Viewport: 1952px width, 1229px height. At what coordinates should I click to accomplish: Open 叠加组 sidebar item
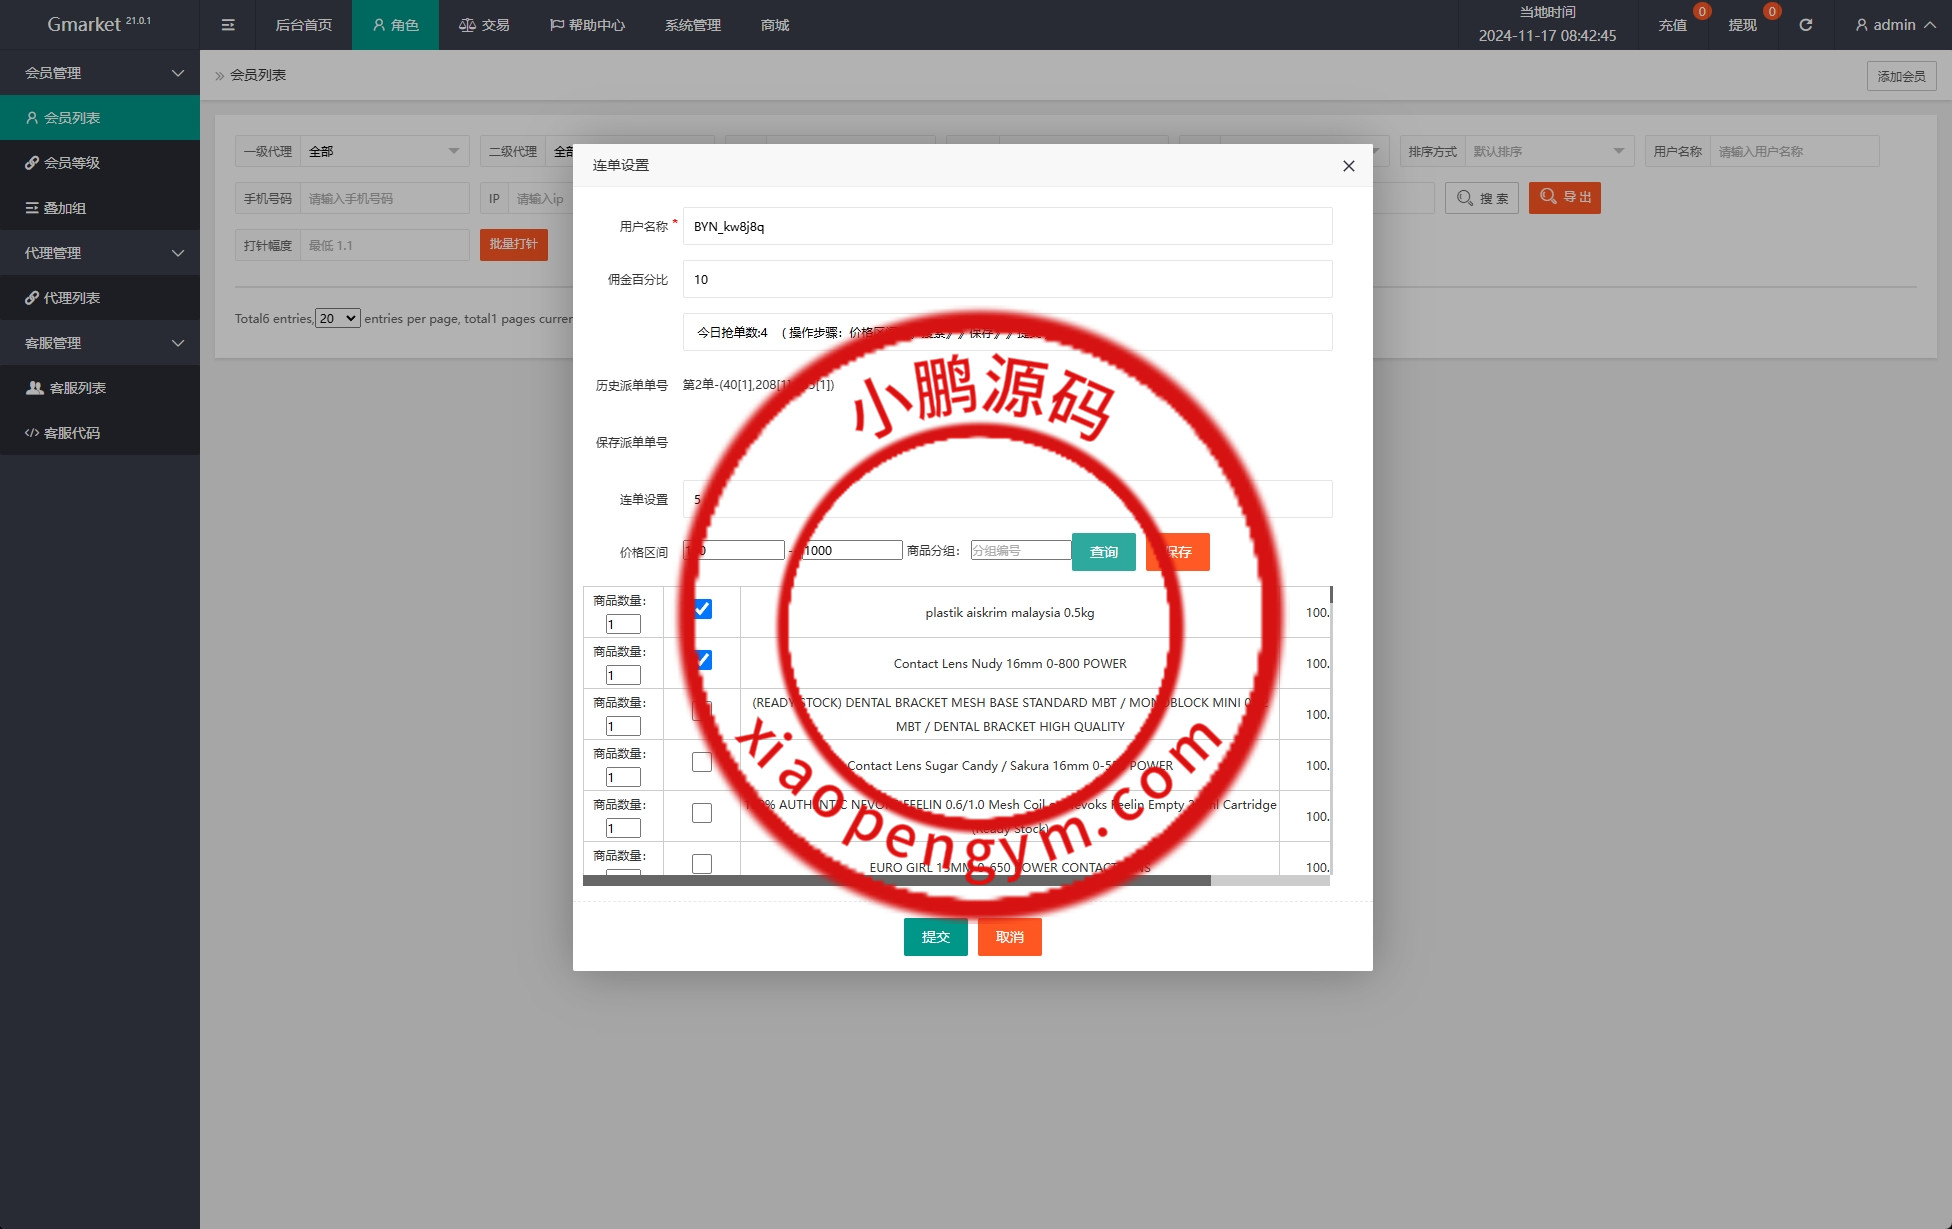click(64, 208)
